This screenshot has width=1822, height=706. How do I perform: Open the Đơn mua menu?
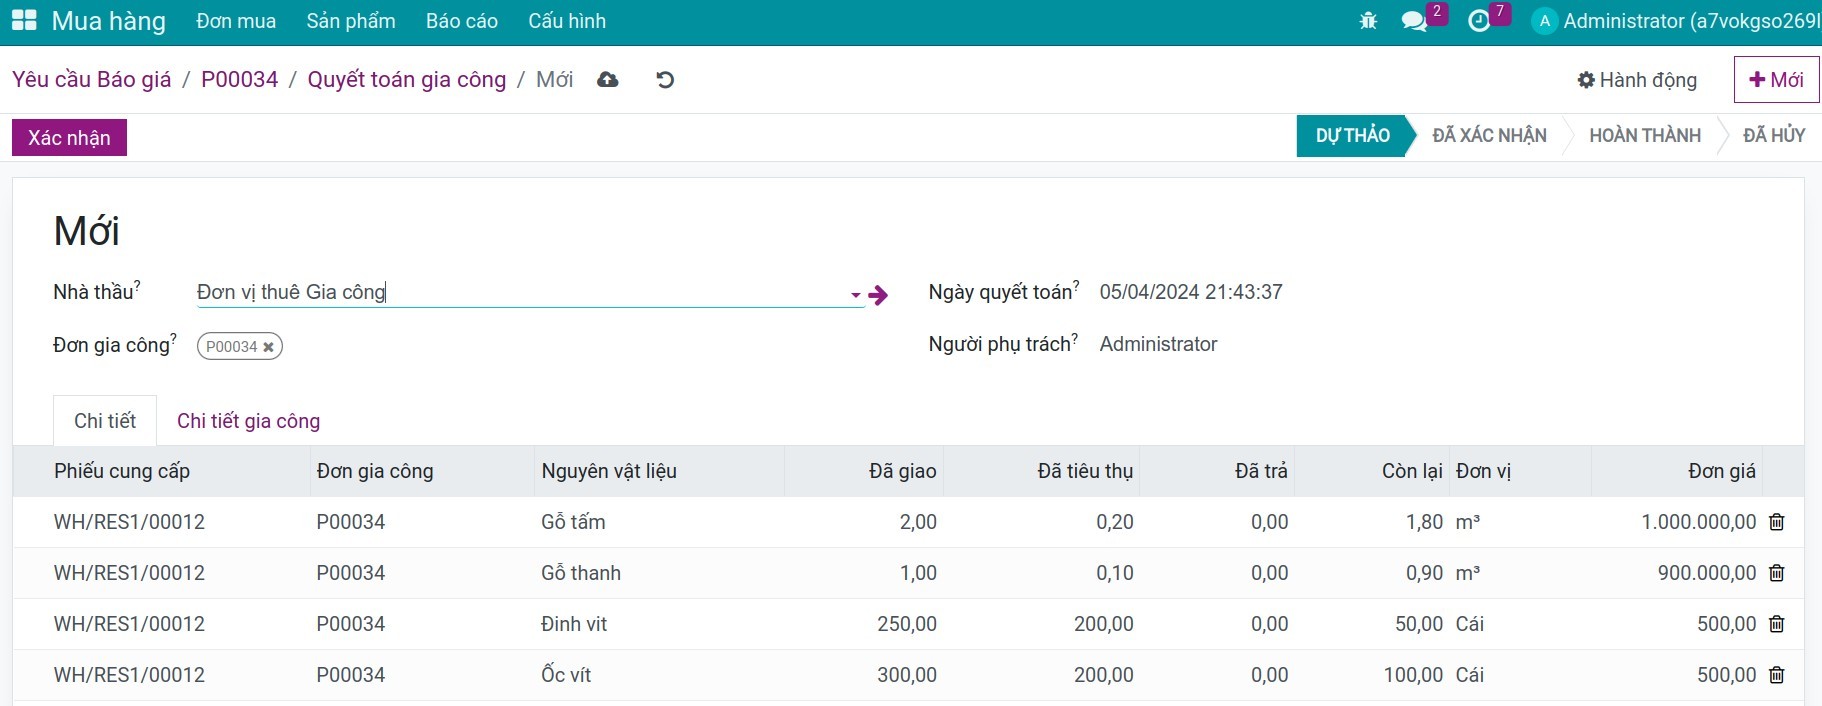[x=236, y=21]
